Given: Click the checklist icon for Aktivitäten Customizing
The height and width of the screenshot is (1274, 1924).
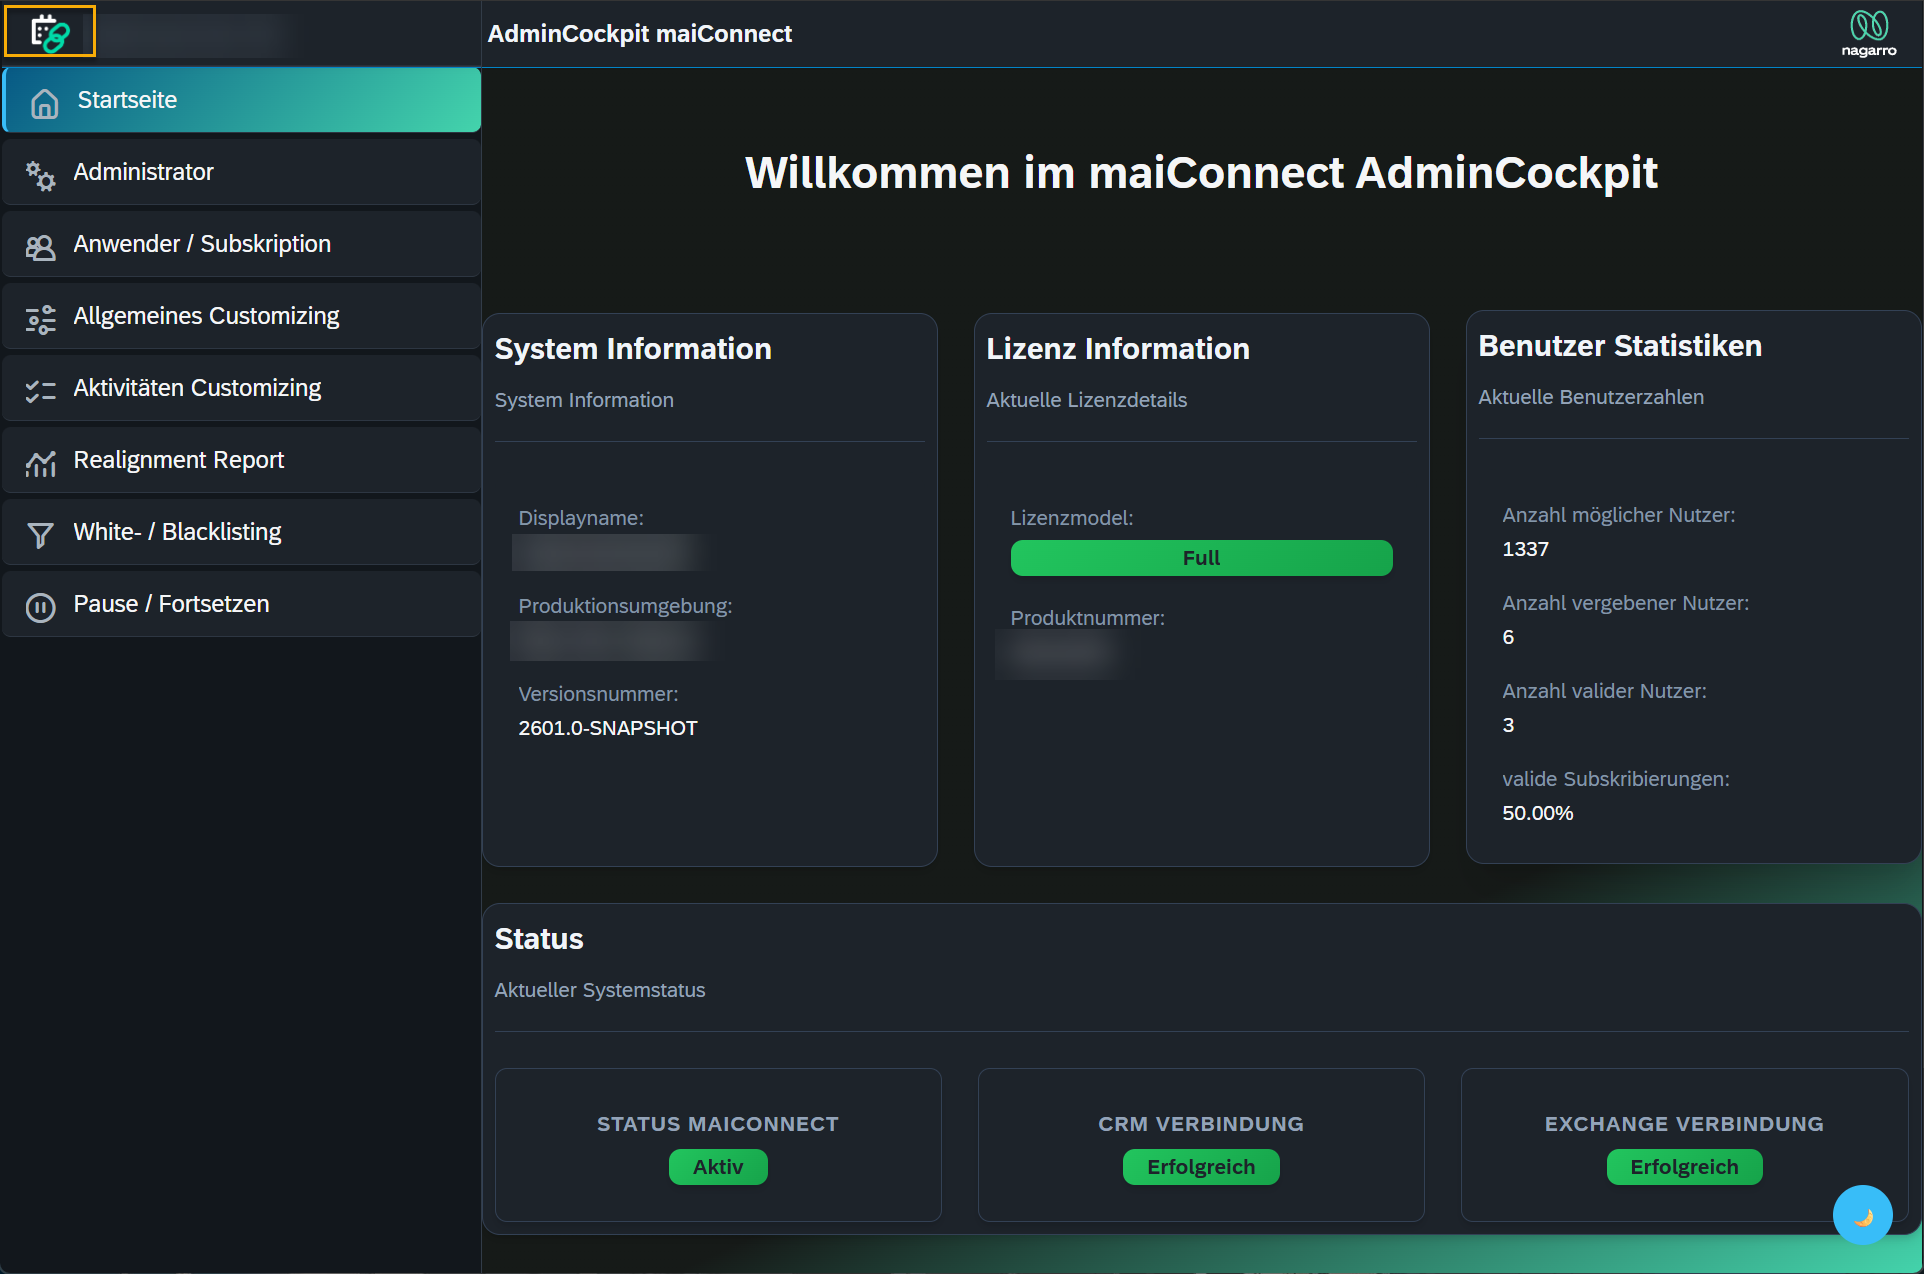Looking at the screenshot, I should [x=40, y=391].
